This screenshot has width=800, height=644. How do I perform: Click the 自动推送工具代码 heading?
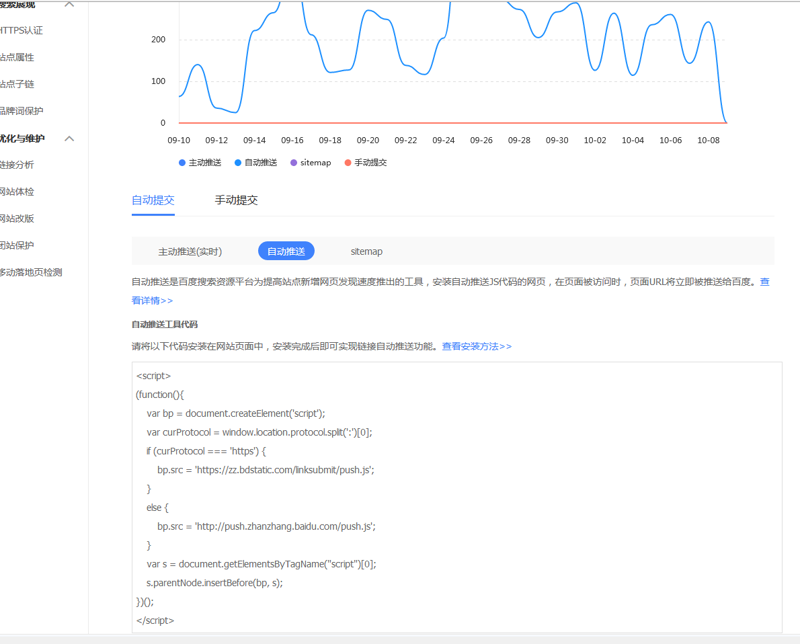tap(164, 325)
